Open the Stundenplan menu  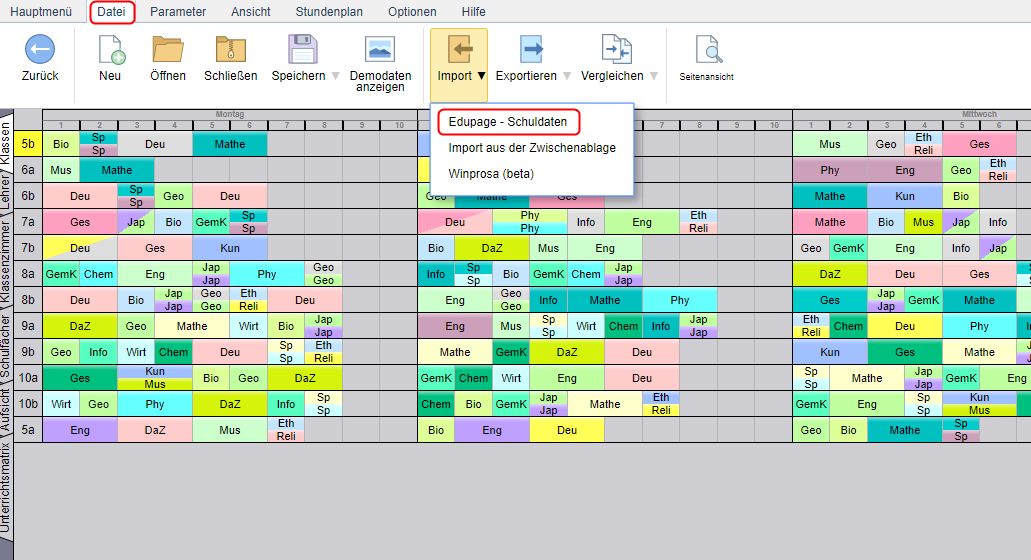tap(329, 12)
